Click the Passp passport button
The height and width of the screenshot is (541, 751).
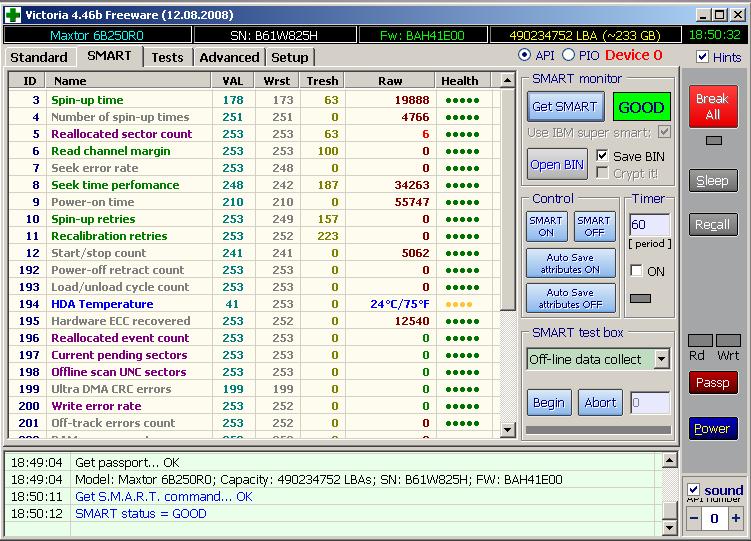[713, 383]
